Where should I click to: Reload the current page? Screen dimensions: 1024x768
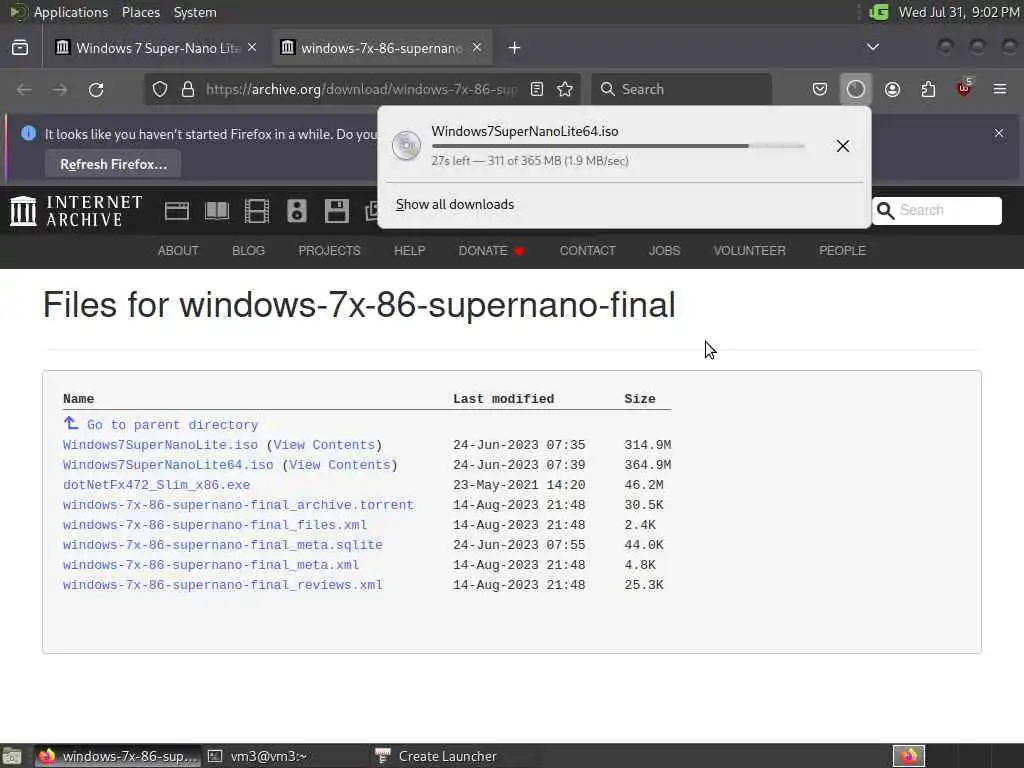[96, 89]
